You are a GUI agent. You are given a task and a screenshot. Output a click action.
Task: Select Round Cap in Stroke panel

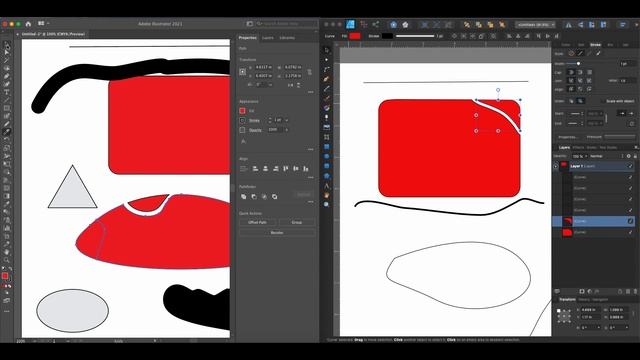(571, 72)
